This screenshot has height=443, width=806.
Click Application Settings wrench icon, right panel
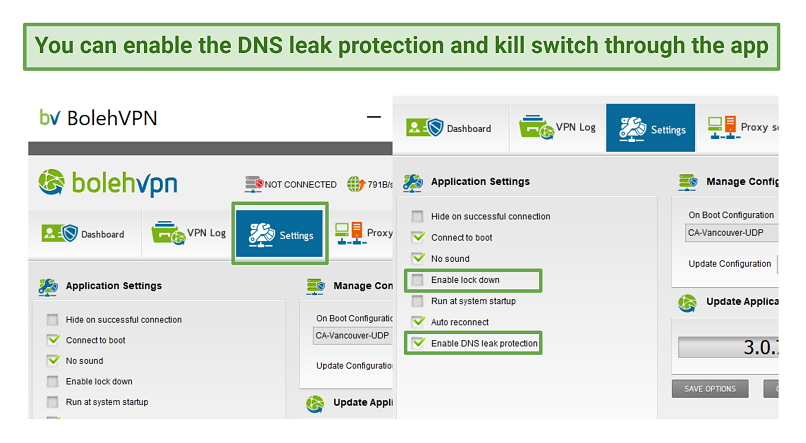[413, 182]
